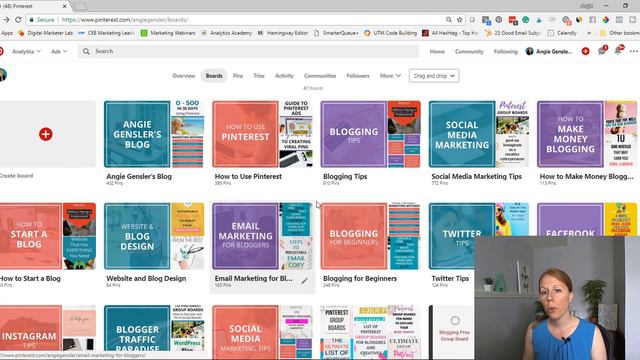Click the red plus icon in Pinterest header
The image size is (640, 360).
585,51
